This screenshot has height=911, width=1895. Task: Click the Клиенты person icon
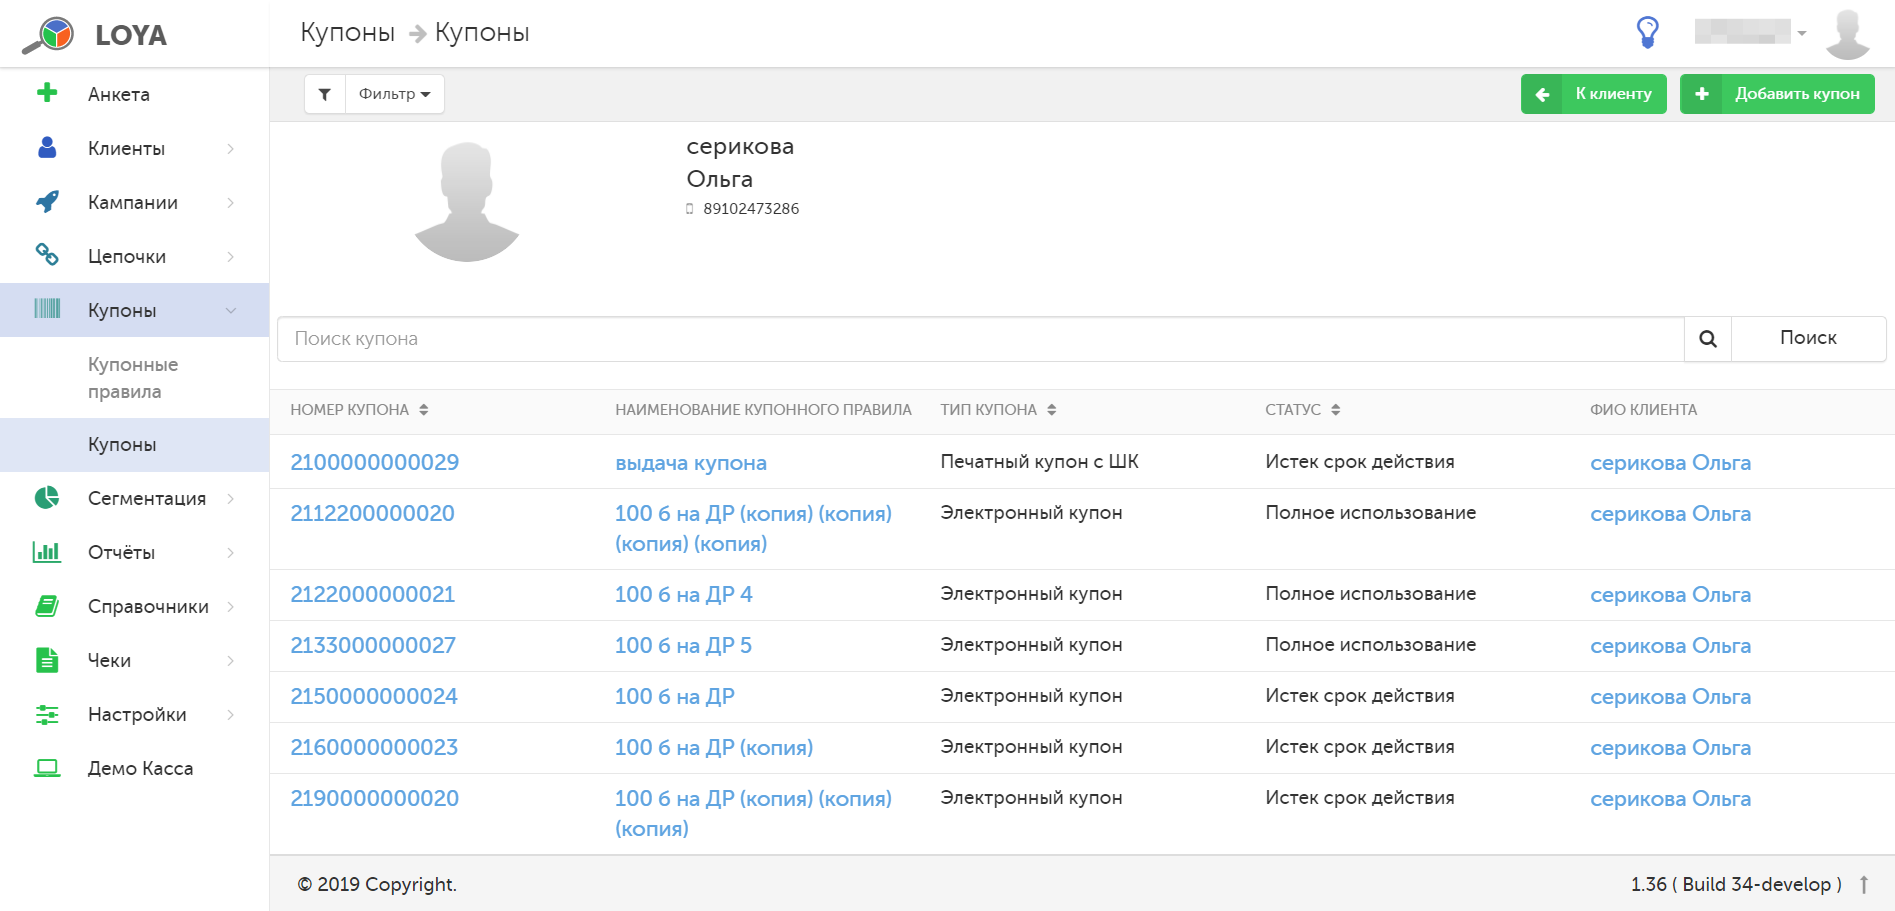[x=47, y=147]
